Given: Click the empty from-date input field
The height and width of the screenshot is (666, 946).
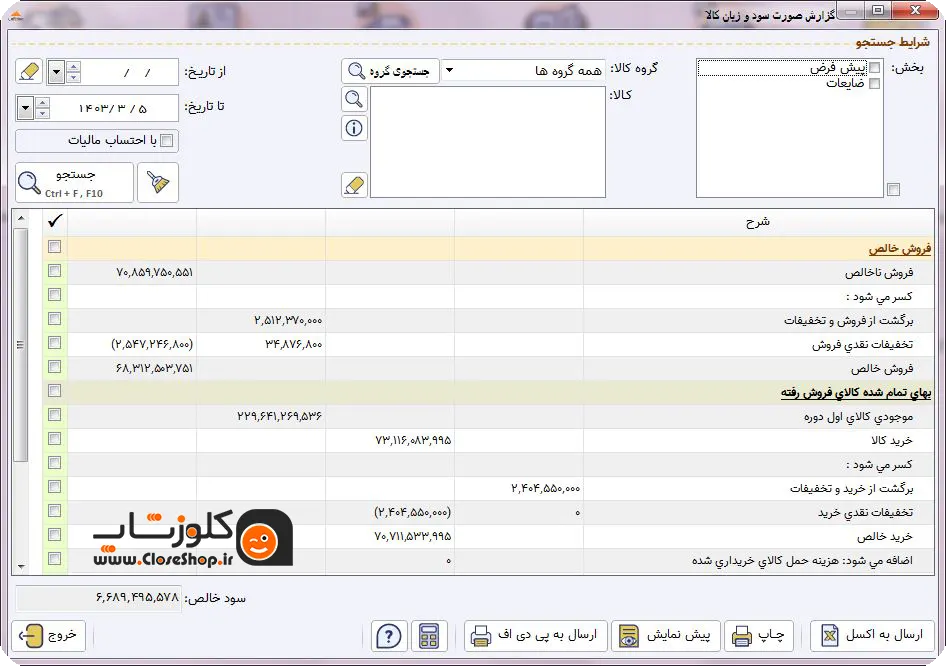Looking at the screenshot, I should pyautogui.click(x=129, y=72).
